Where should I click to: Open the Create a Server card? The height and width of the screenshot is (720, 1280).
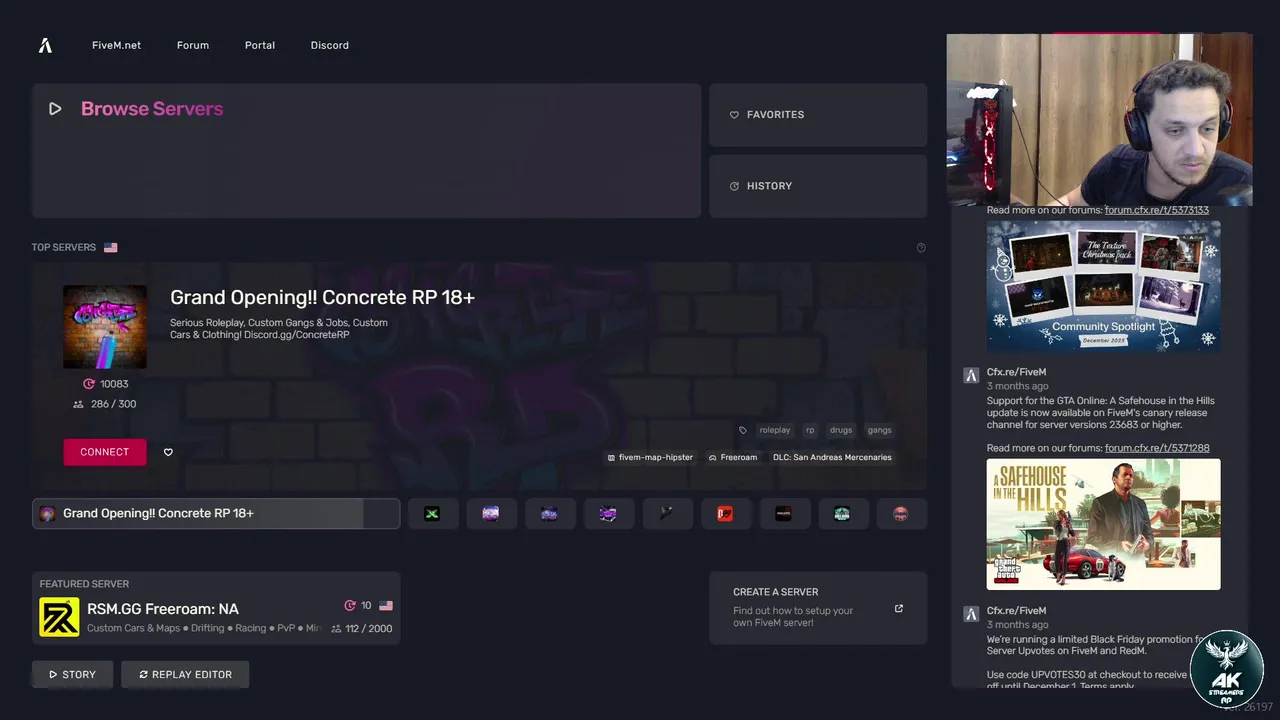coord(818,608)
